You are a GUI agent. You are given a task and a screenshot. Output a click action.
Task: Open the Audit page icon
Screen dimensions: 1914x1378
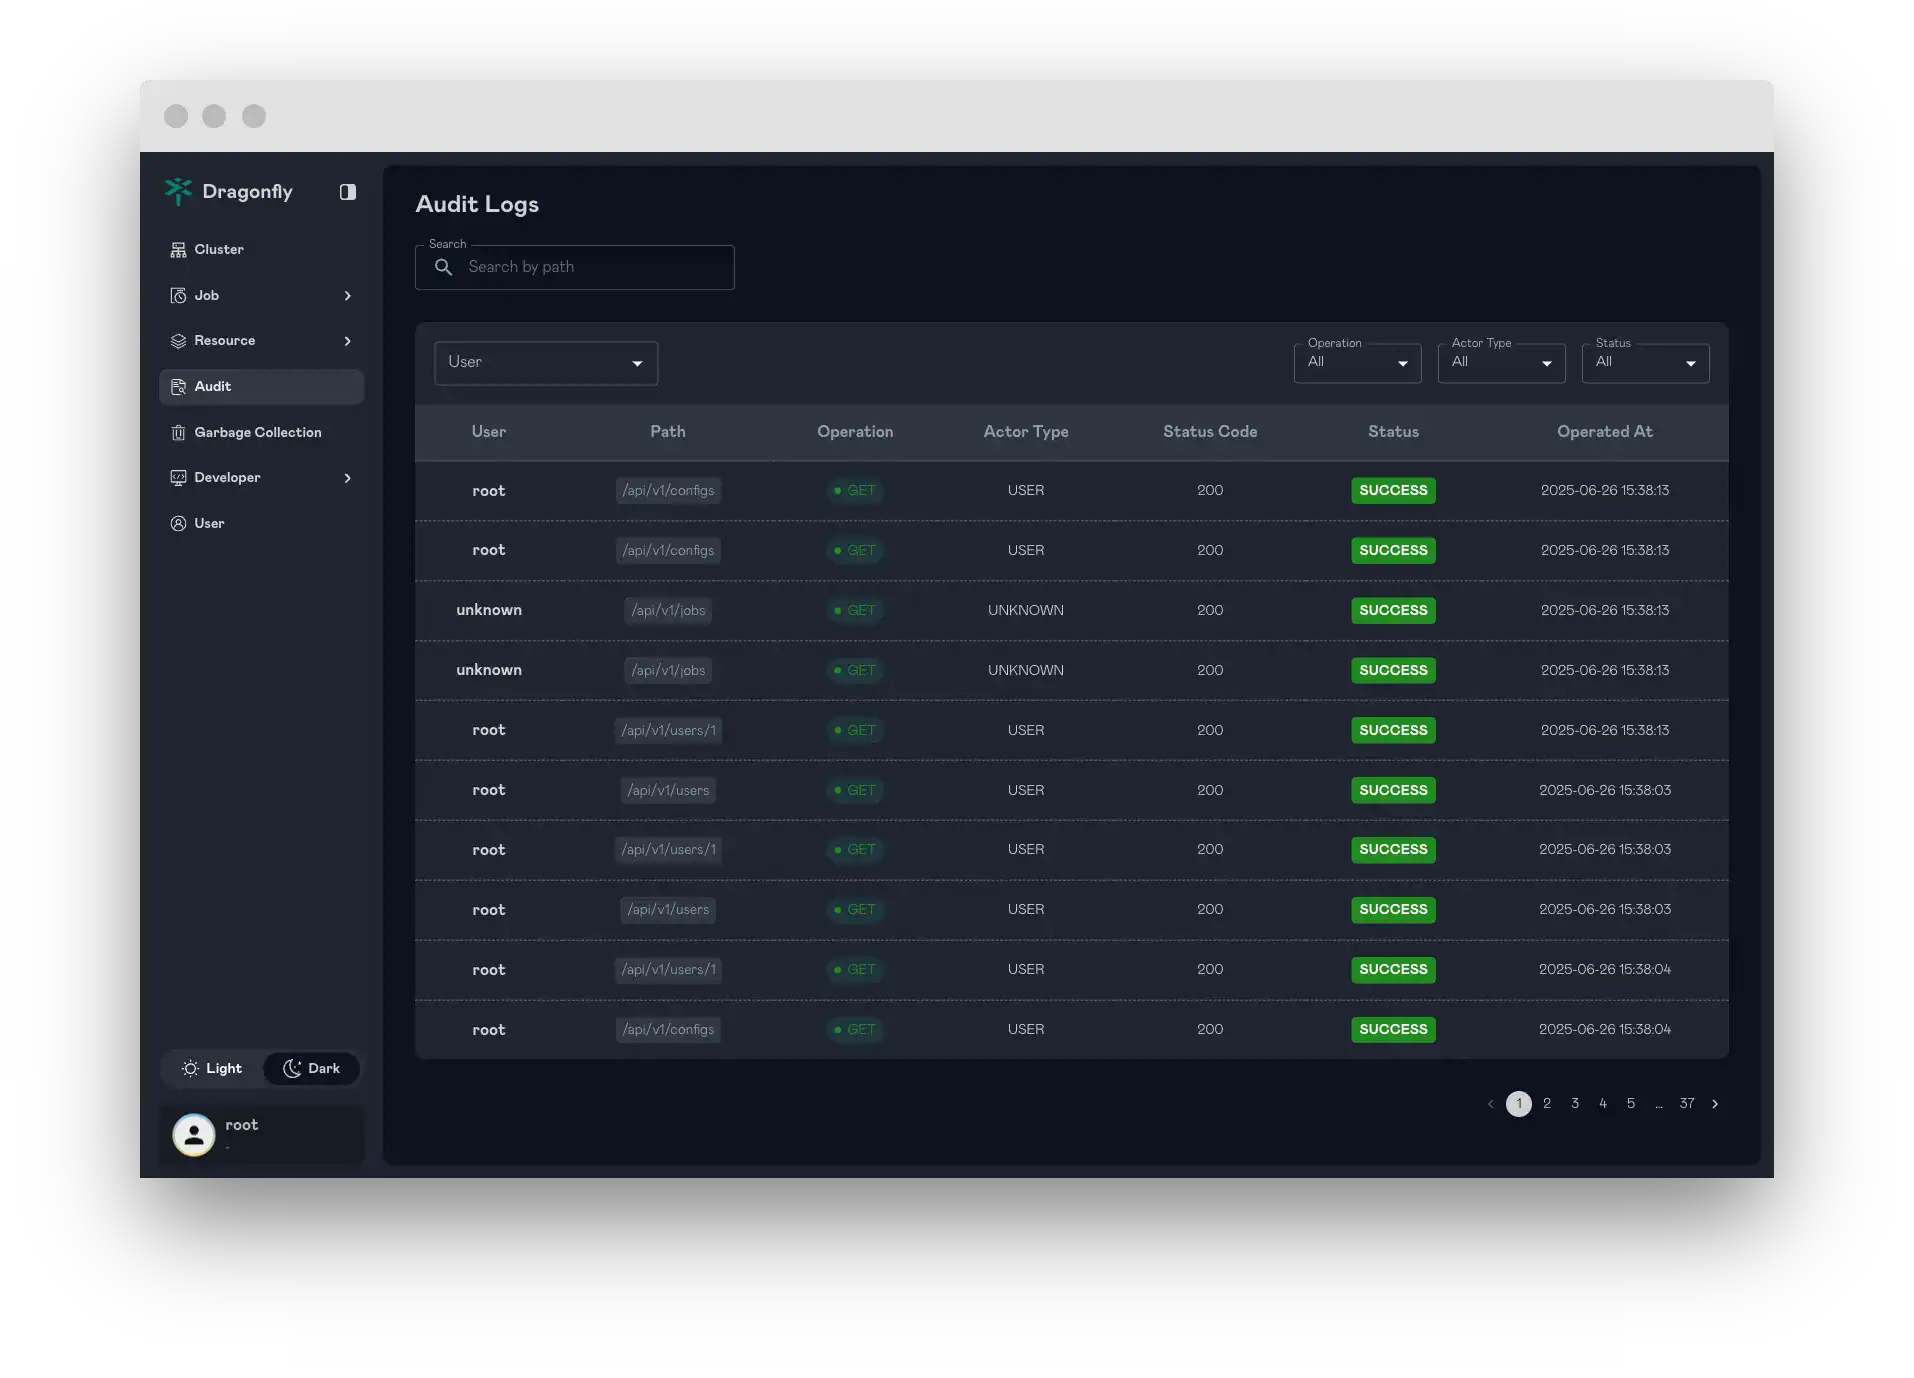[179, 386]
